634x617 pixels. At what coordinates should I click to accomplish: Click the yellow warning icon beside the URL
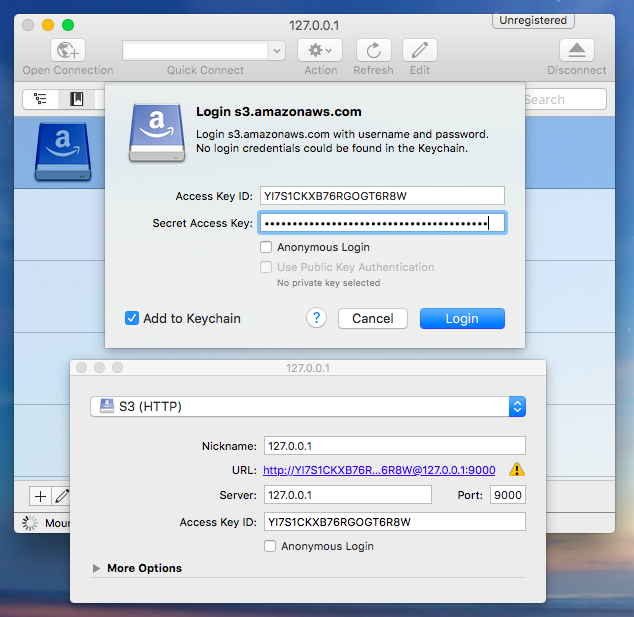click(x=516, y=469)
